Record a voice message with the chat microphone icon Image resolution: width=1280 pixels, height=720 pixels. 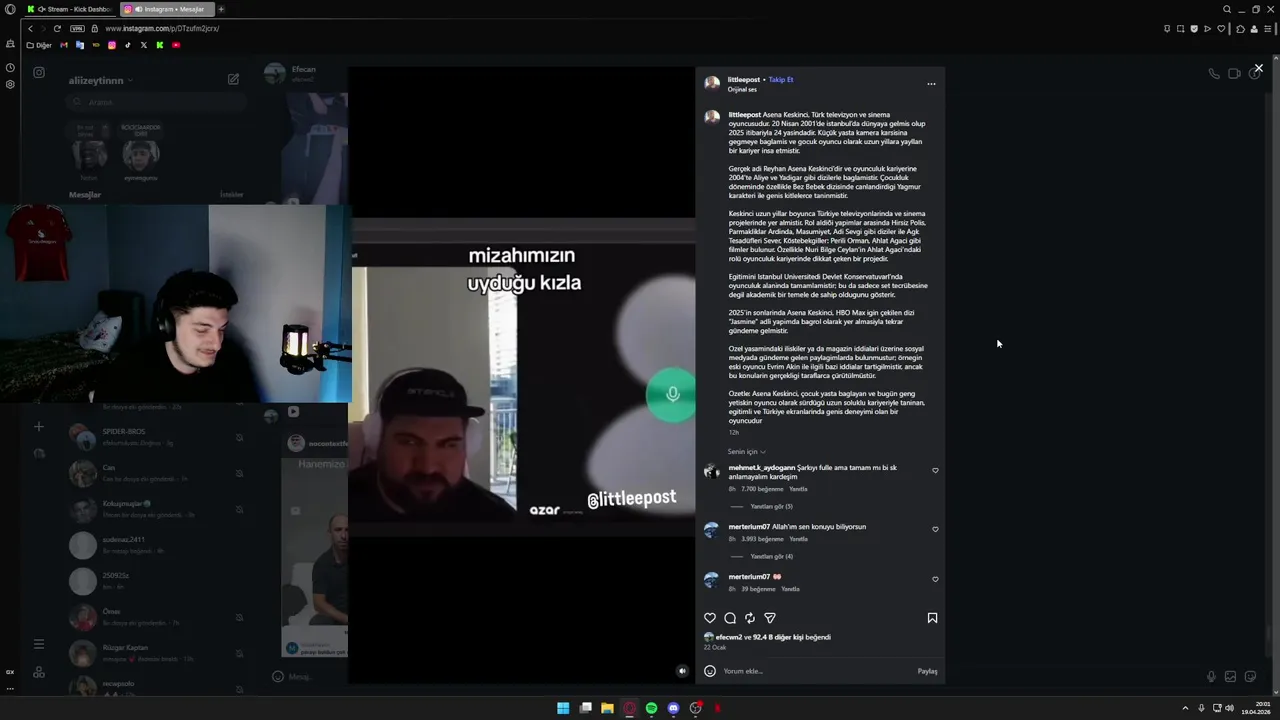tap(1211, 677)
